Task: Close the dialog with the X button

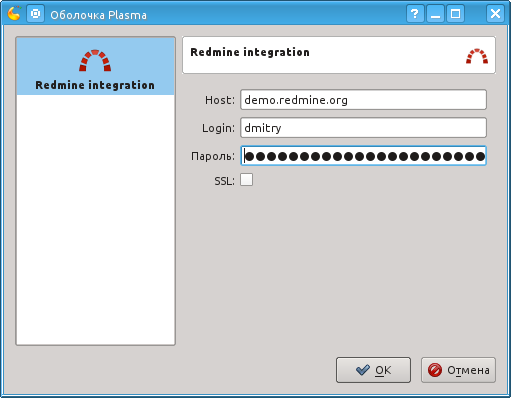Action: 495,14
